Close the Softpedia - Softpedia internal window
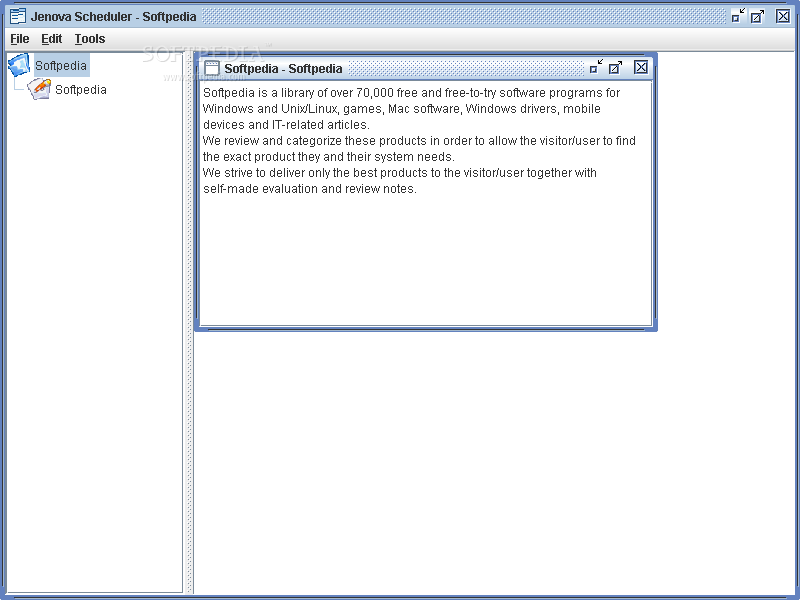 (x=641, y=67)
